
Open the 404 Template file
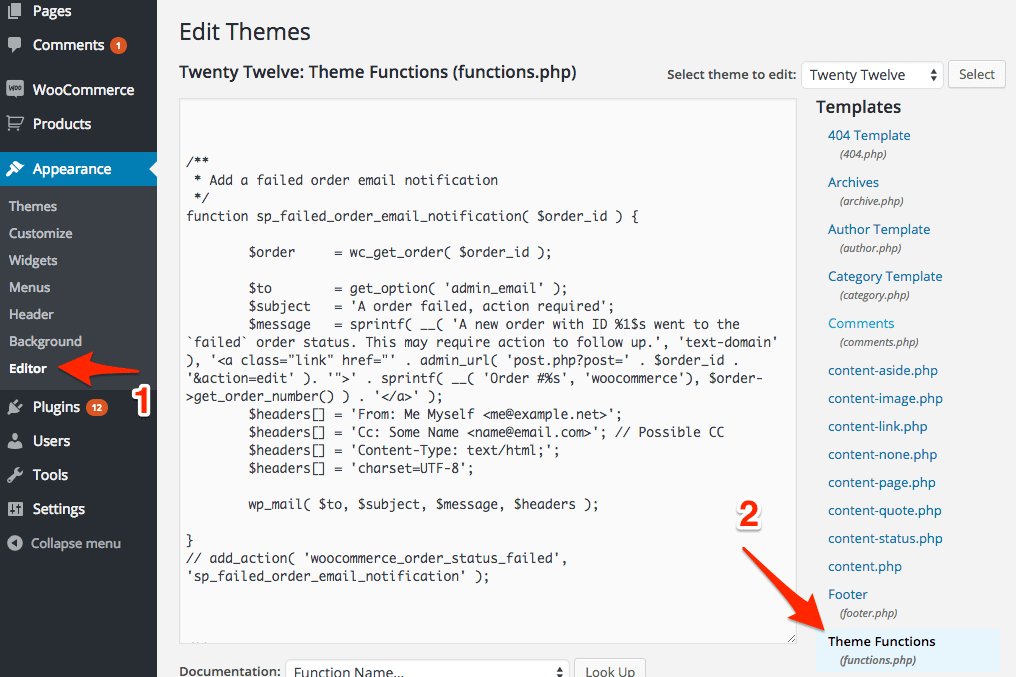868,135
